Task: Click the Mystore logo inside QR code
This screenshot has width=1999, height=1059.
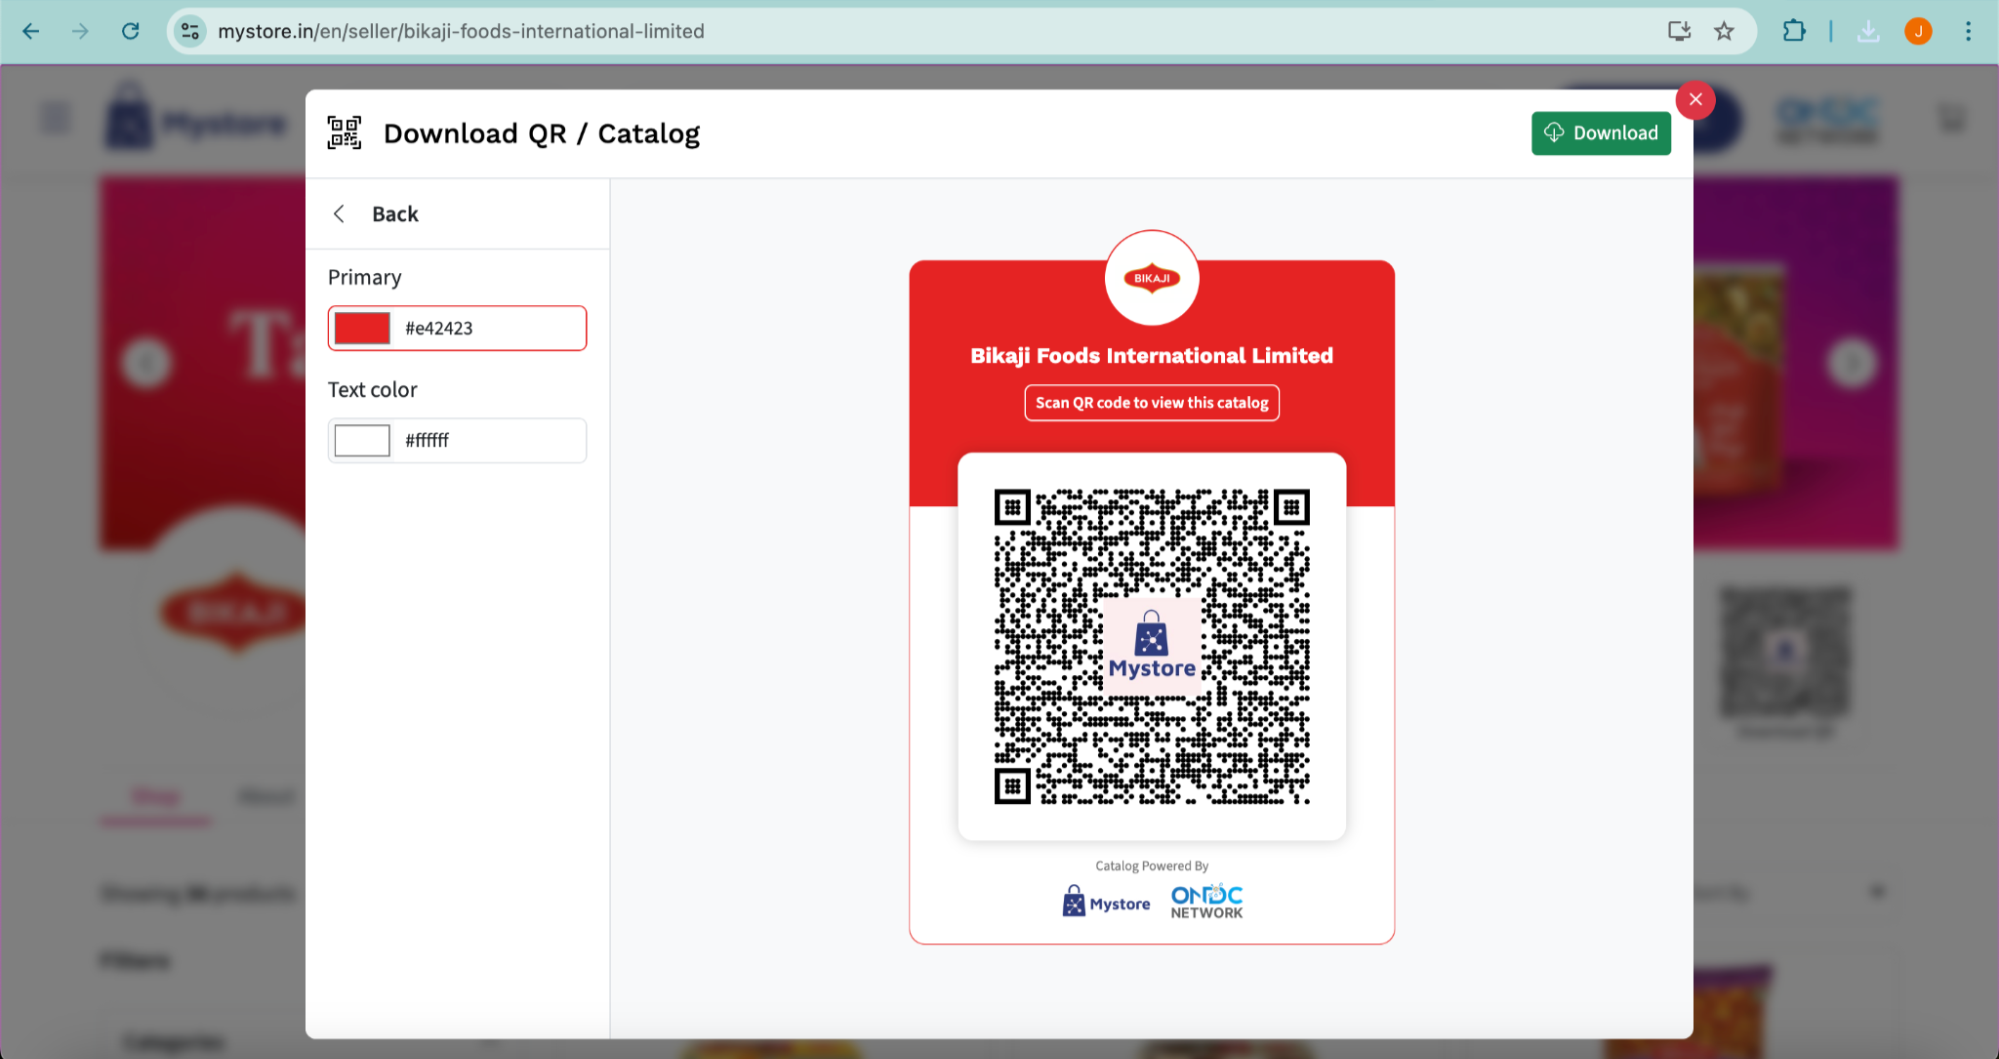Action: click(1151, 645)
